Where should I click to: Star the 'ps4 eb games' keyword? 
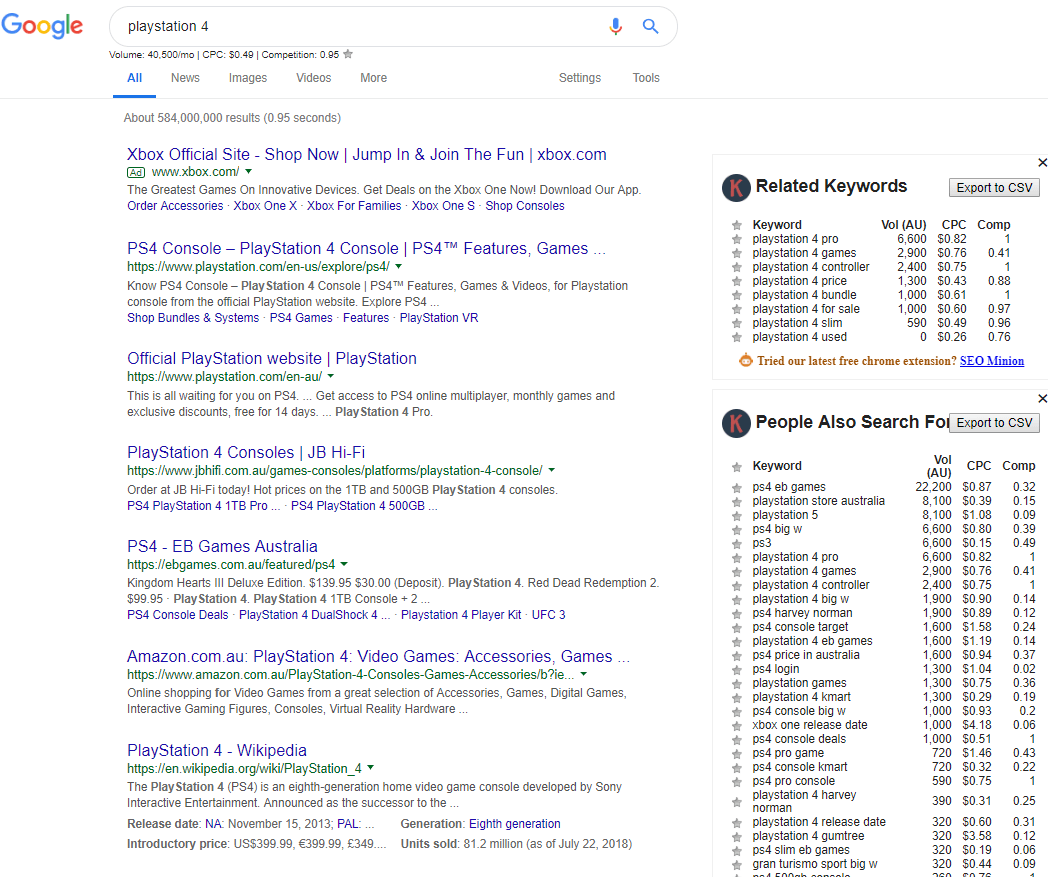(737, 488)
